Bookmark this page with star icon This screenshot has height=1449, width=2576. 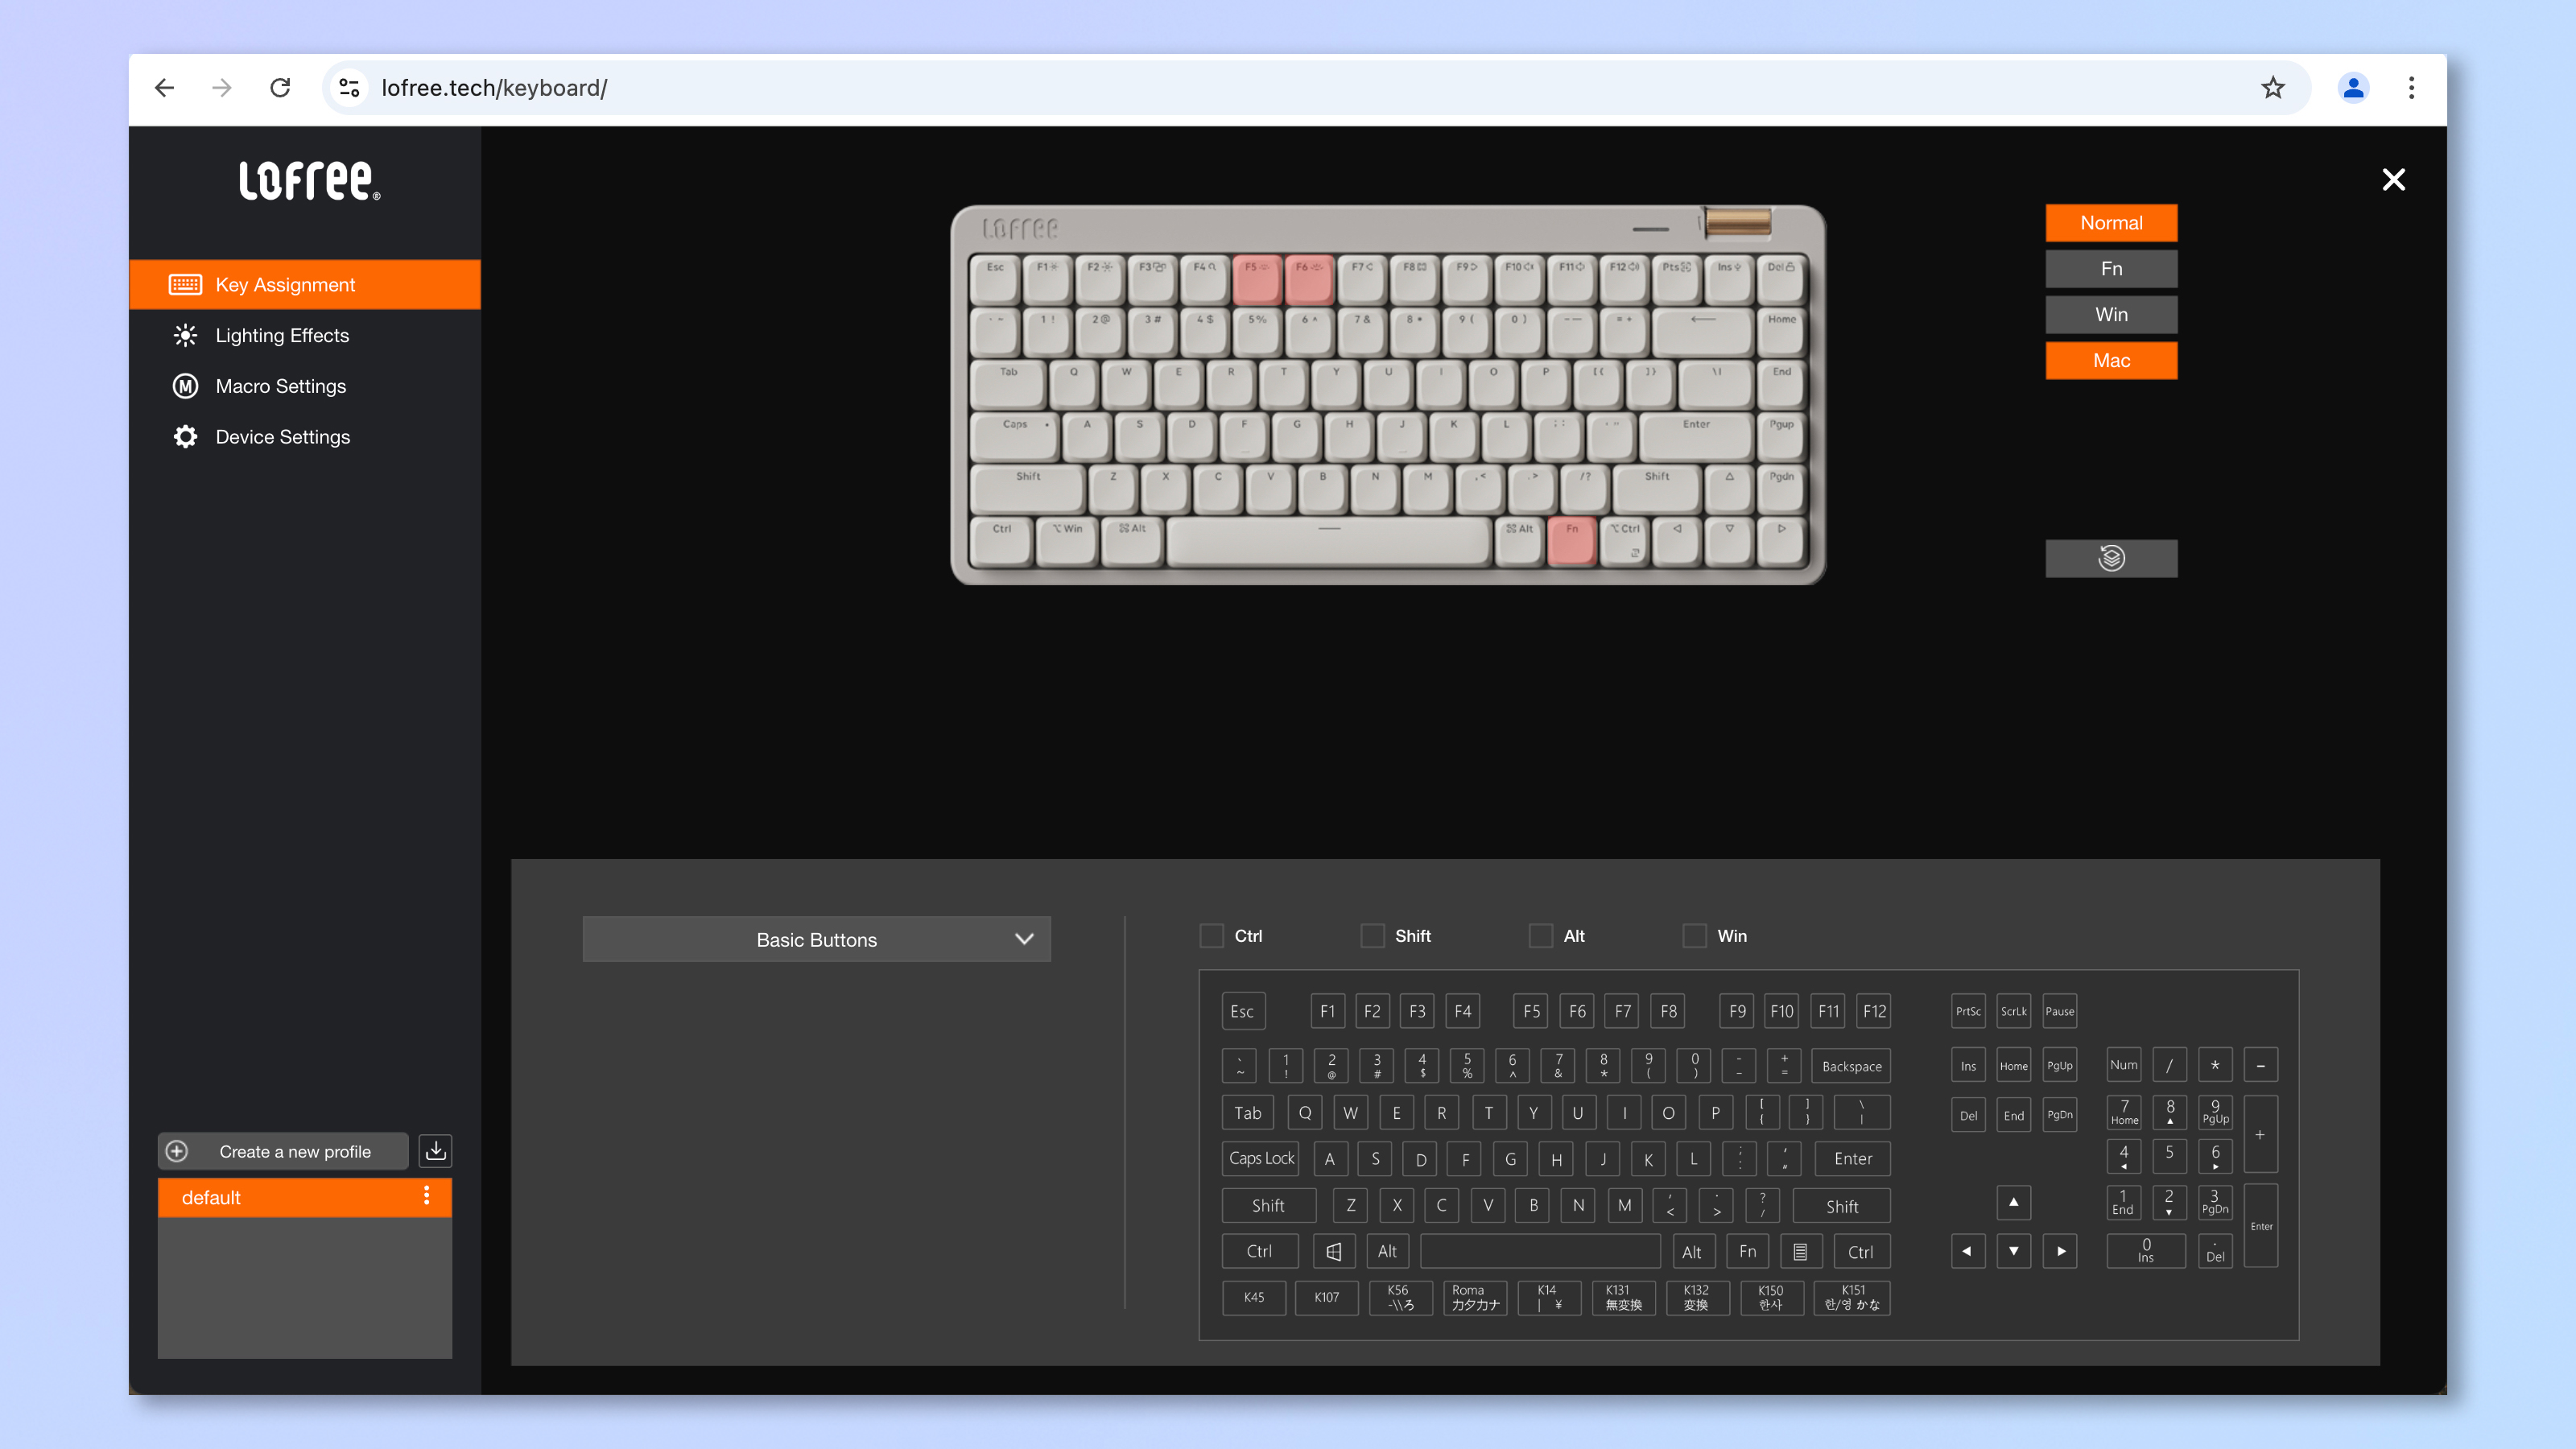tap(2273, 88)
